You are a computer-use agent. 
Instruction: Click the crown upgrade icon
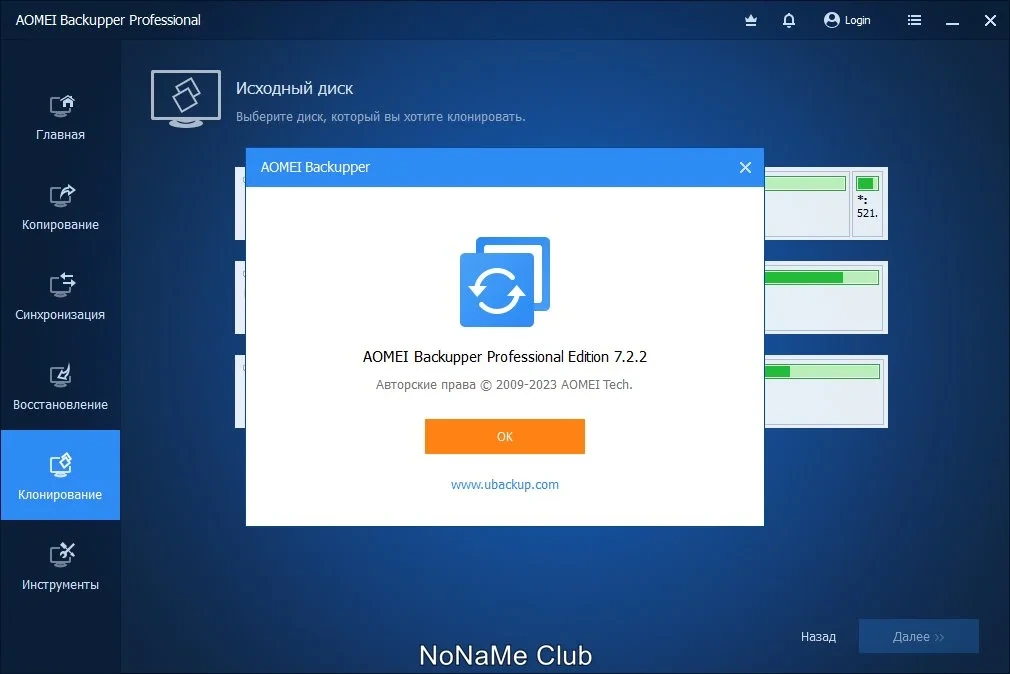[751, 21]
